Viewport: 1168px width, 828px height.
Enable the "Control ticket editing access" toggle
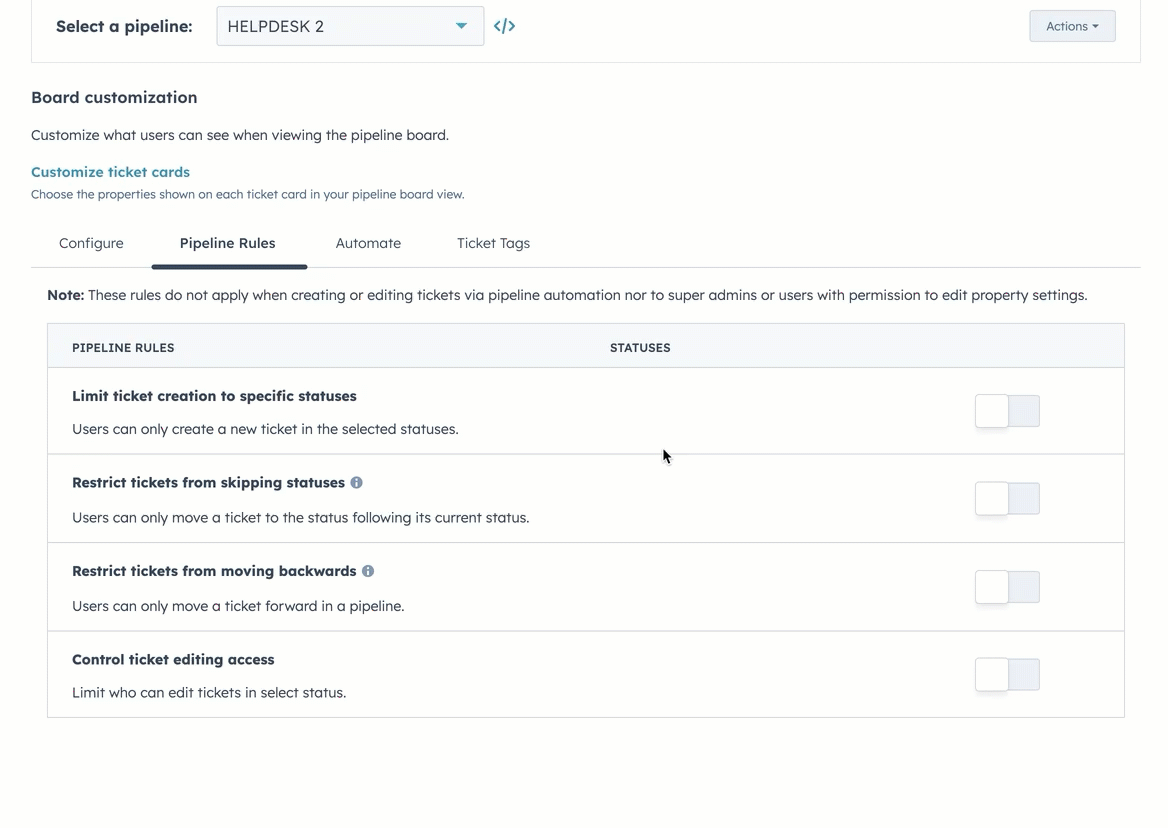pos(1007,674)
